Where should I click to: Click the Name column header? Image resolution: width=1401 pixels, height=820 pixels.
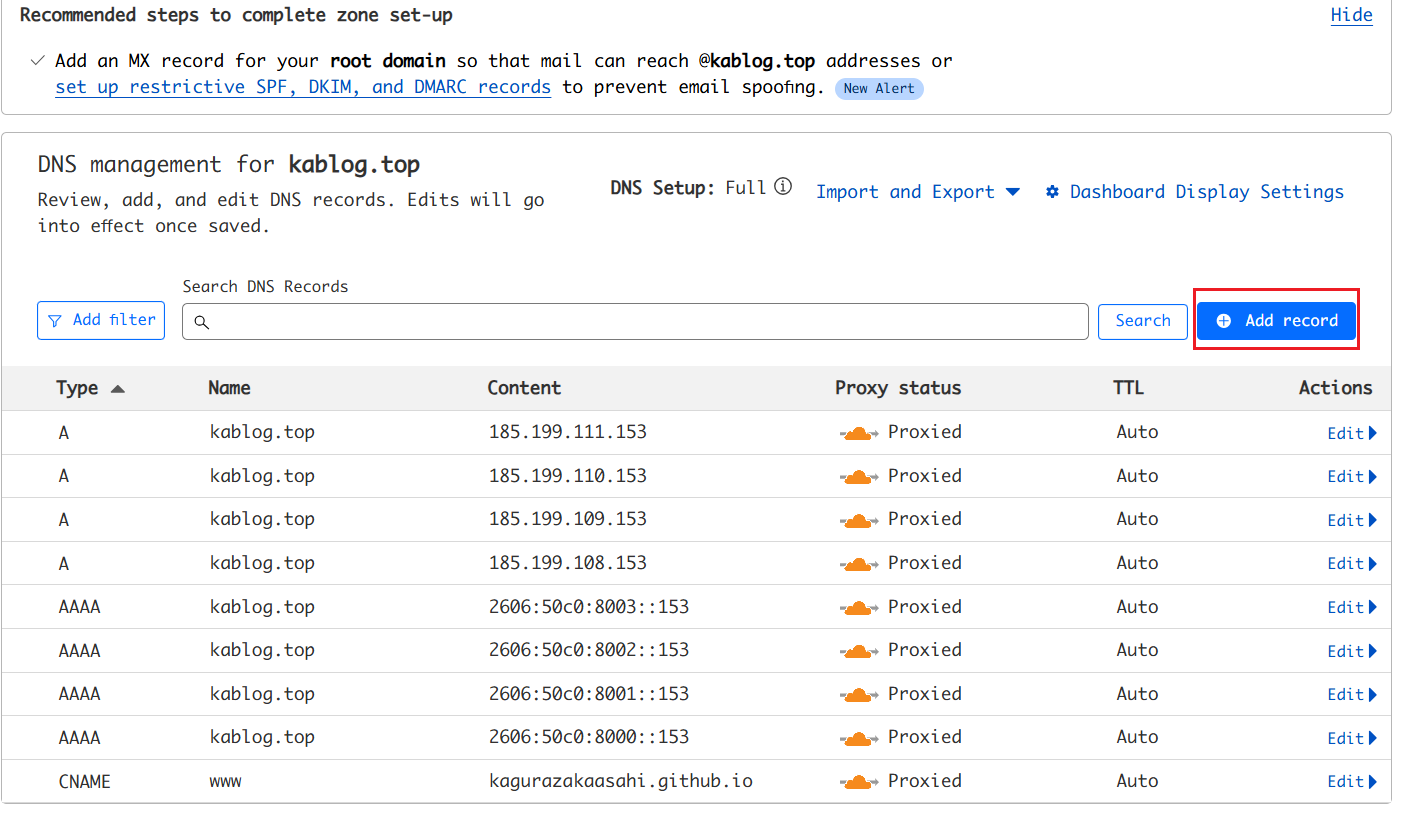(x=229, y=388)
